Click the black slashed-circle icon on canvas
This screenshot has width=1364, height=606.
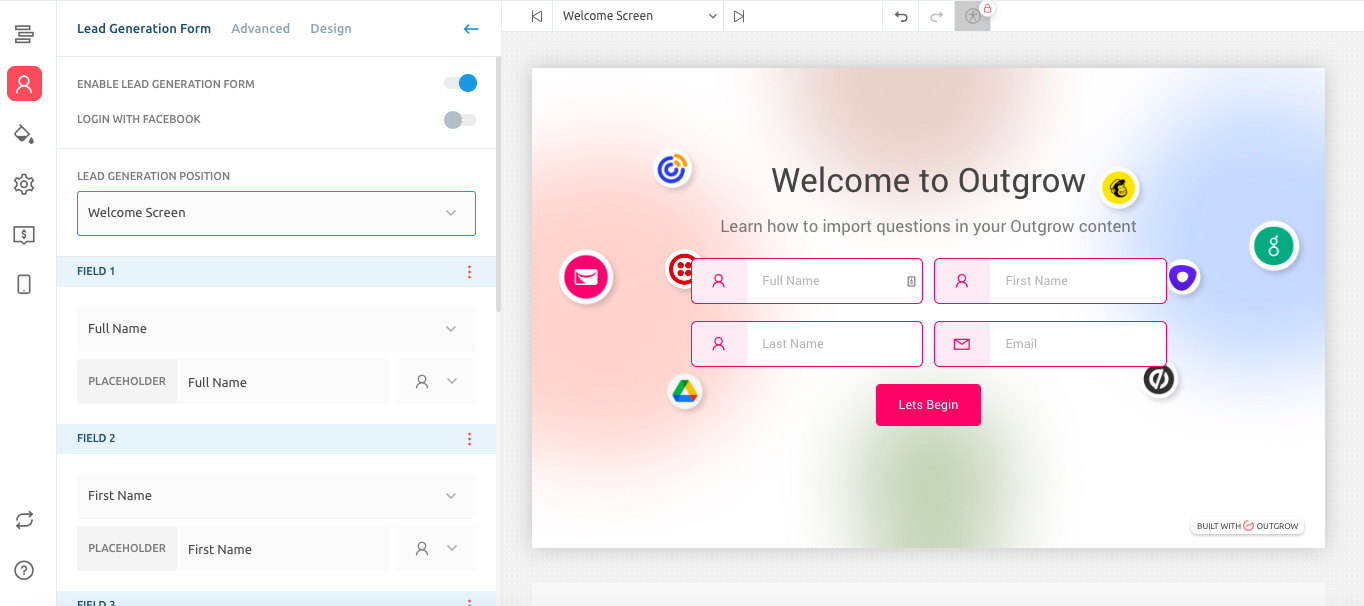click(1159, 380)
